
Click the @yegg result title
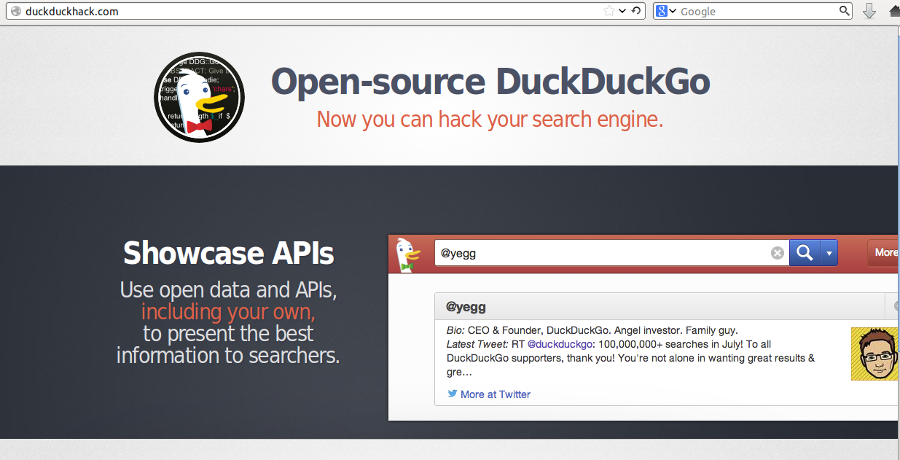pos(466,307)
